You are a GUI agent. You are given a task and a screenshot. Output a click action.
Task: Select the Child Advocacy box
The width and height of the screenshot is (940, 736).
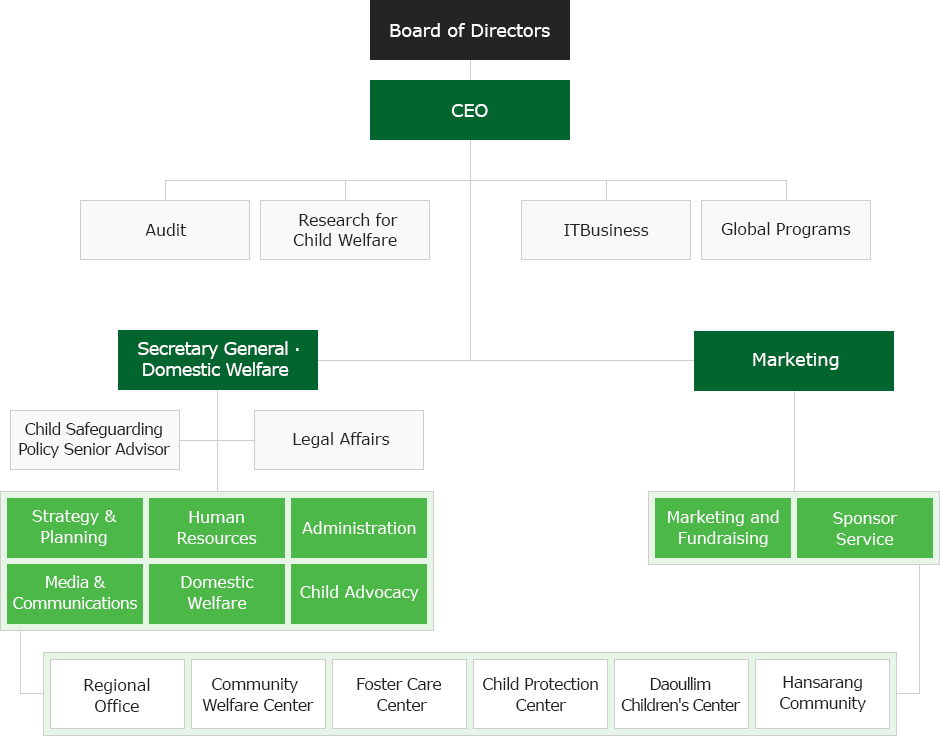pyautogui.click(x=358, y=593)
